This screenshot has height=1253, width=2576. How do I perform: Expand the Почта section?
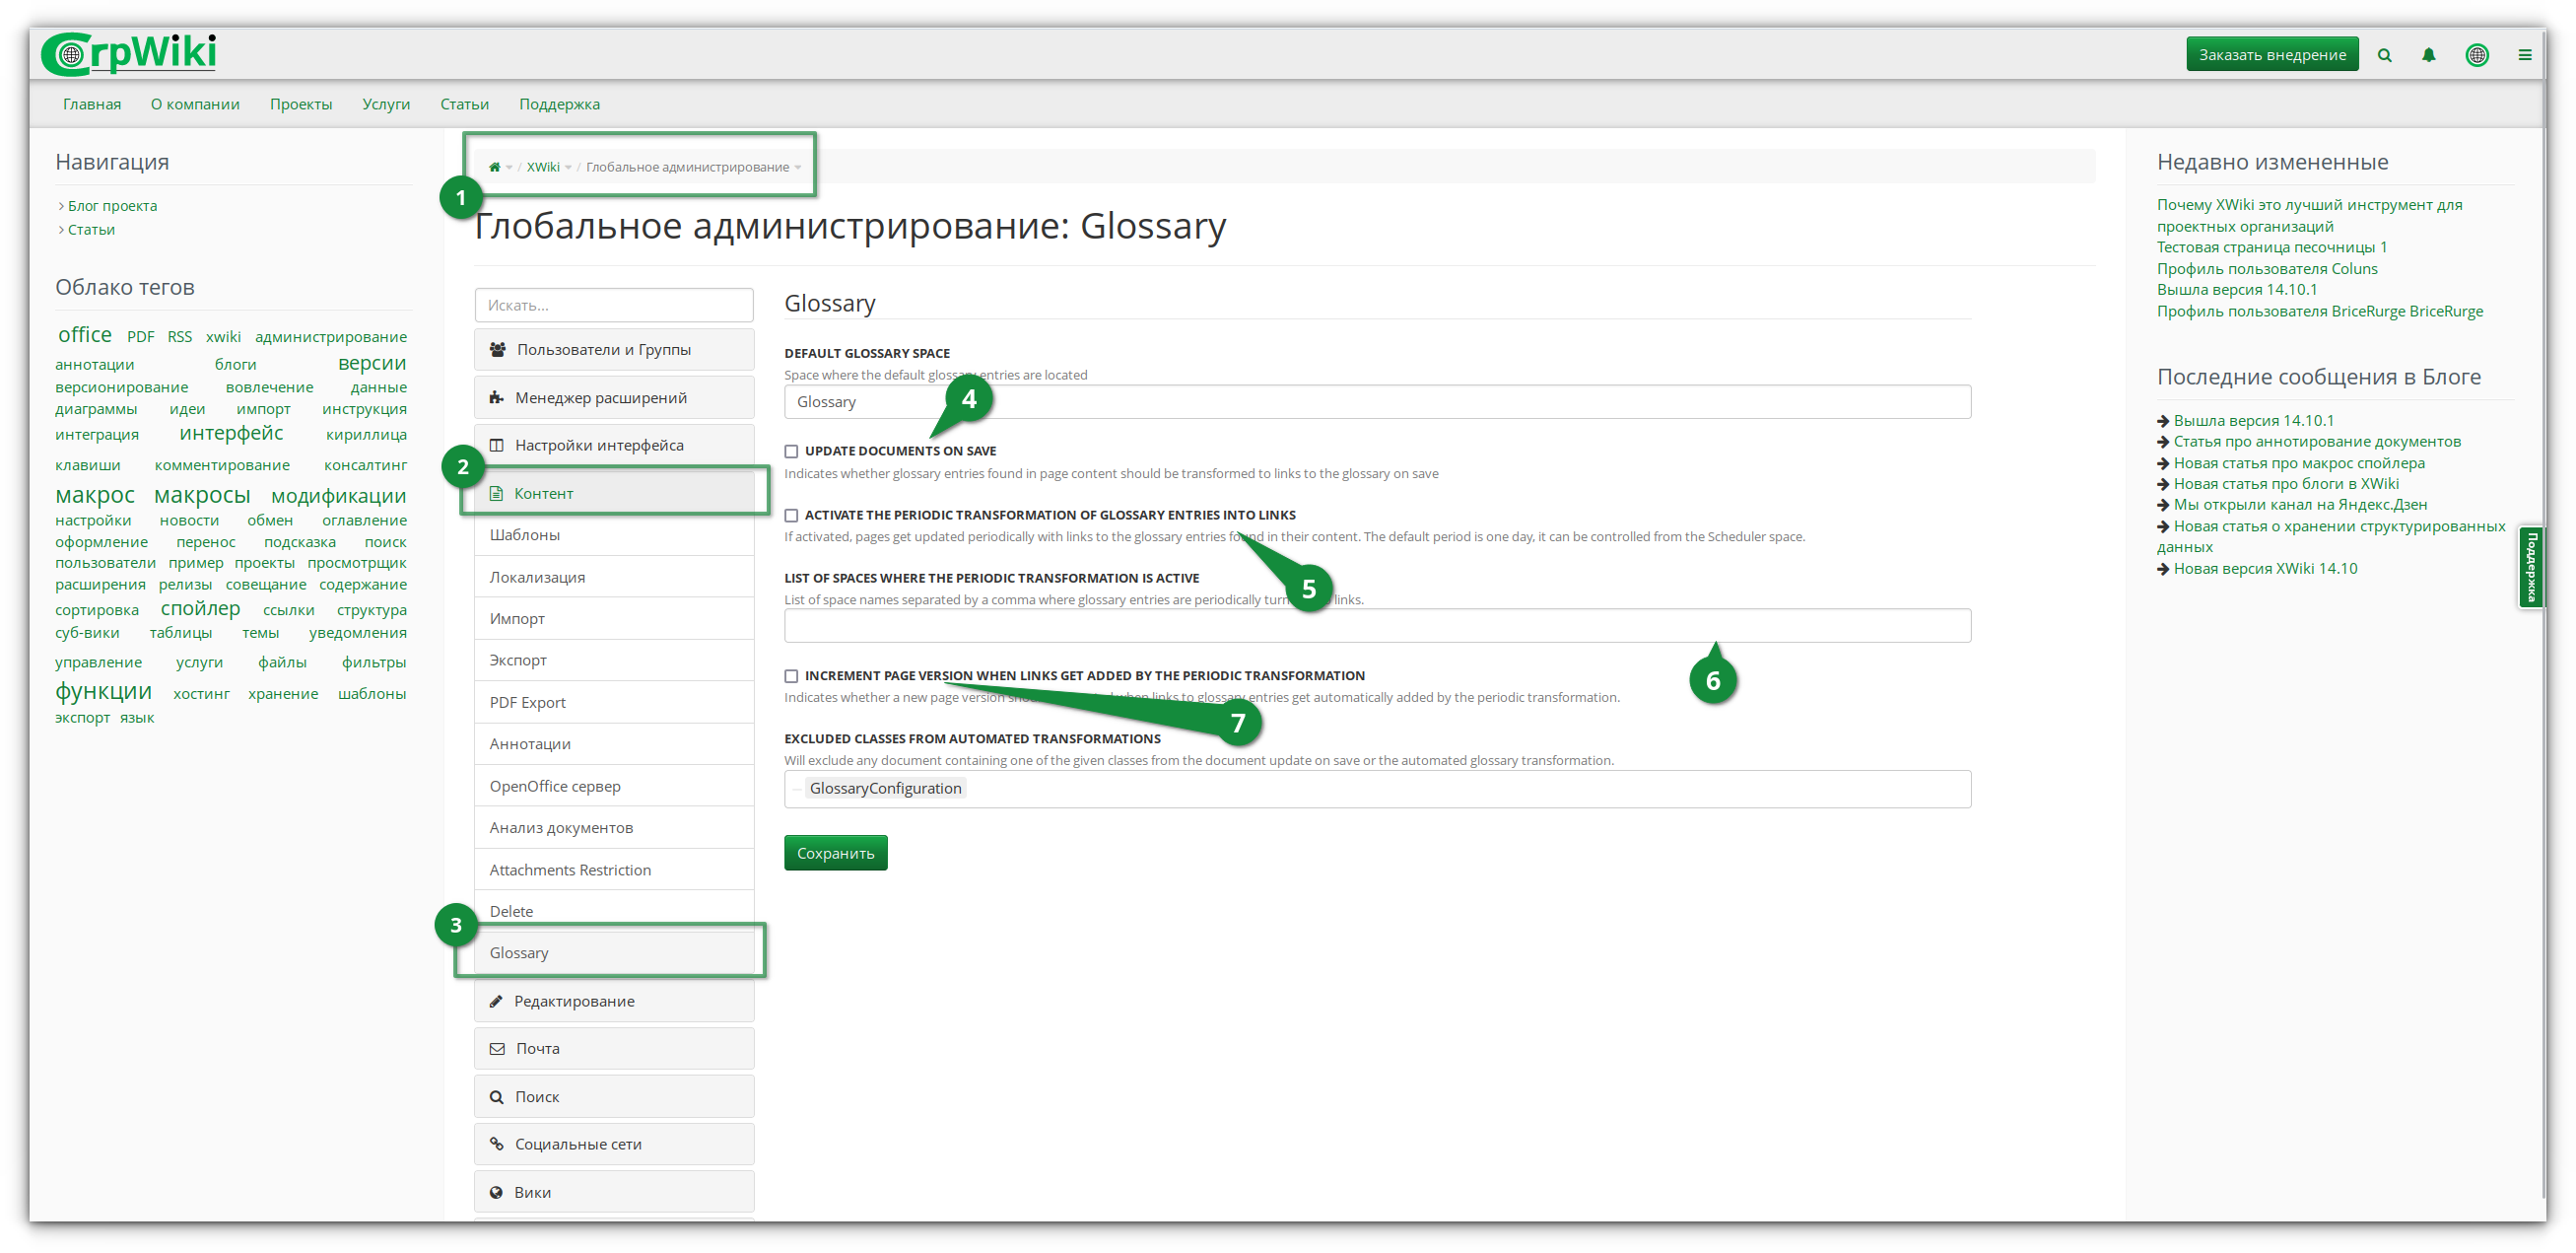coord(614,1049)
